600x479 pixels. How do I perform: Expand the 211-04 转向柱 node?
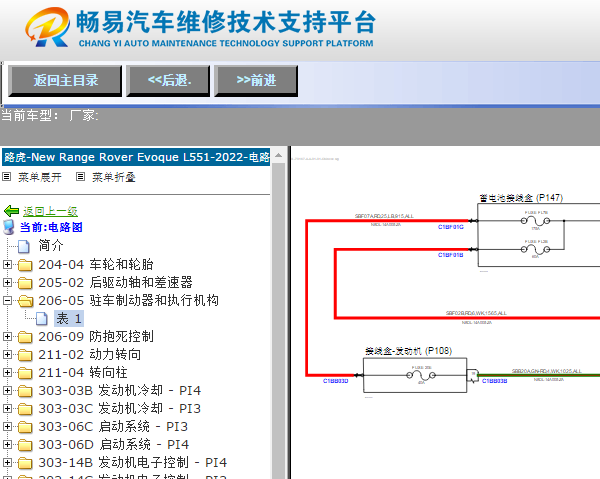click(x=7, y=372)
